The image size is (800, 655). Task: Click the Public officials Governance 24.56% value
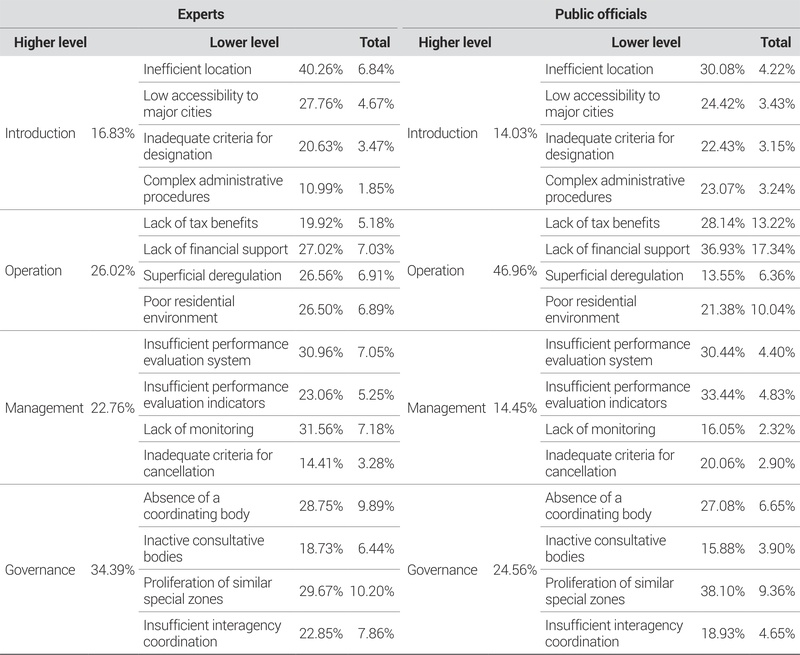pos(514,570)
